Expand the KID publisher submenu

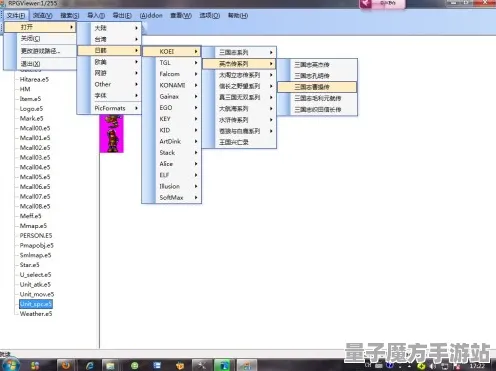[x=172, y=130]
